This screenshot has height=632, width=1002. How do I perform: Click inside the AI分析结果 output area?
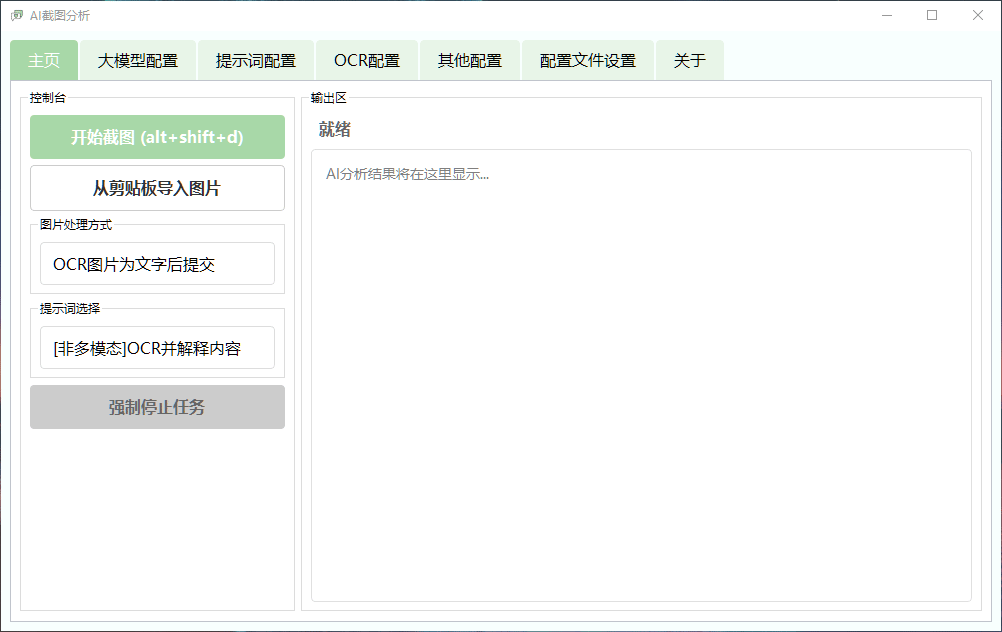pyautogui.click(x=642, y=376)
